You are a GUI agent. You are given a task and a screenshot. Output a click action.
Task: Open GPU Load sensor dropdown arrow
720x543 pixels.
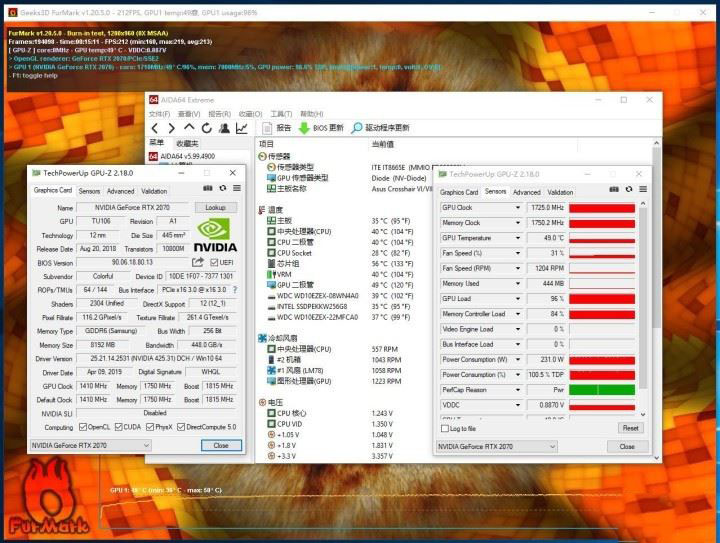(x=518, y=298)
